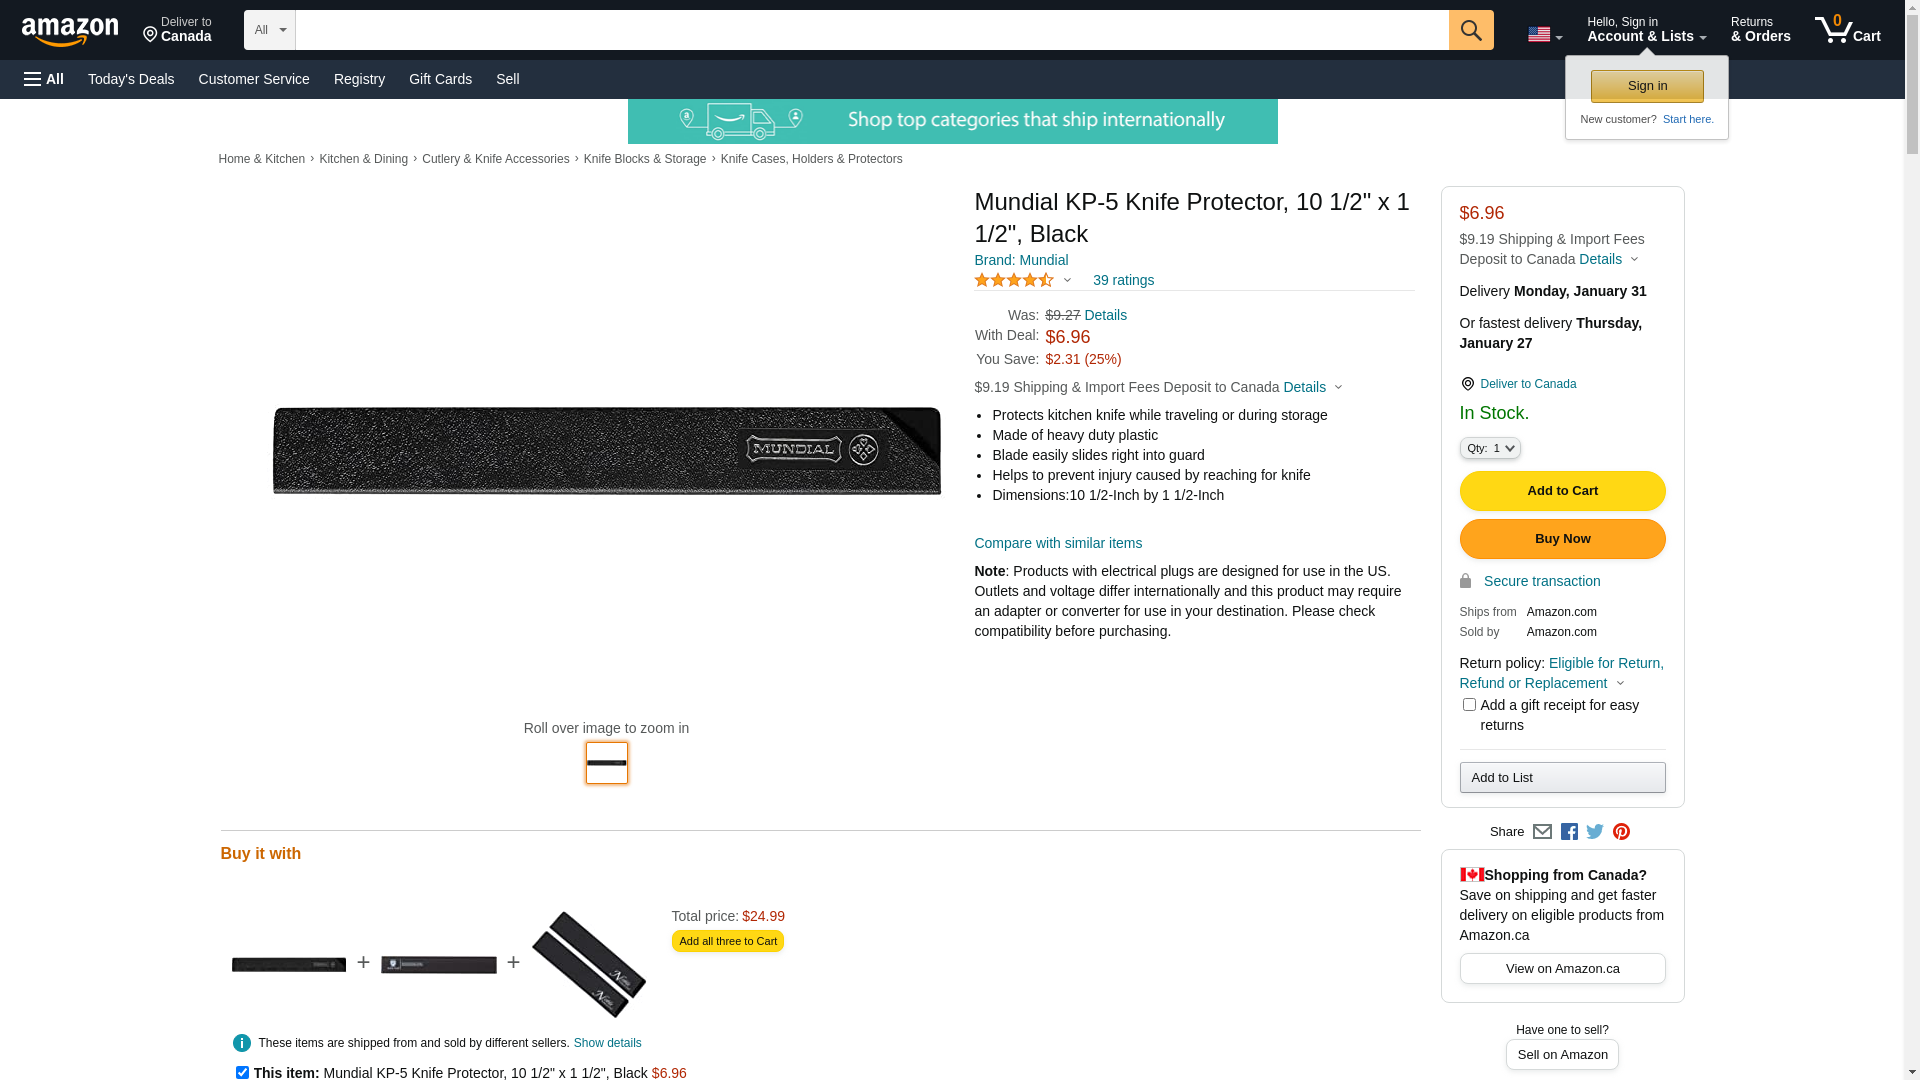1920x1080 pixels.
Task: Share on Twitter icon
Action: coord(1595,832)
